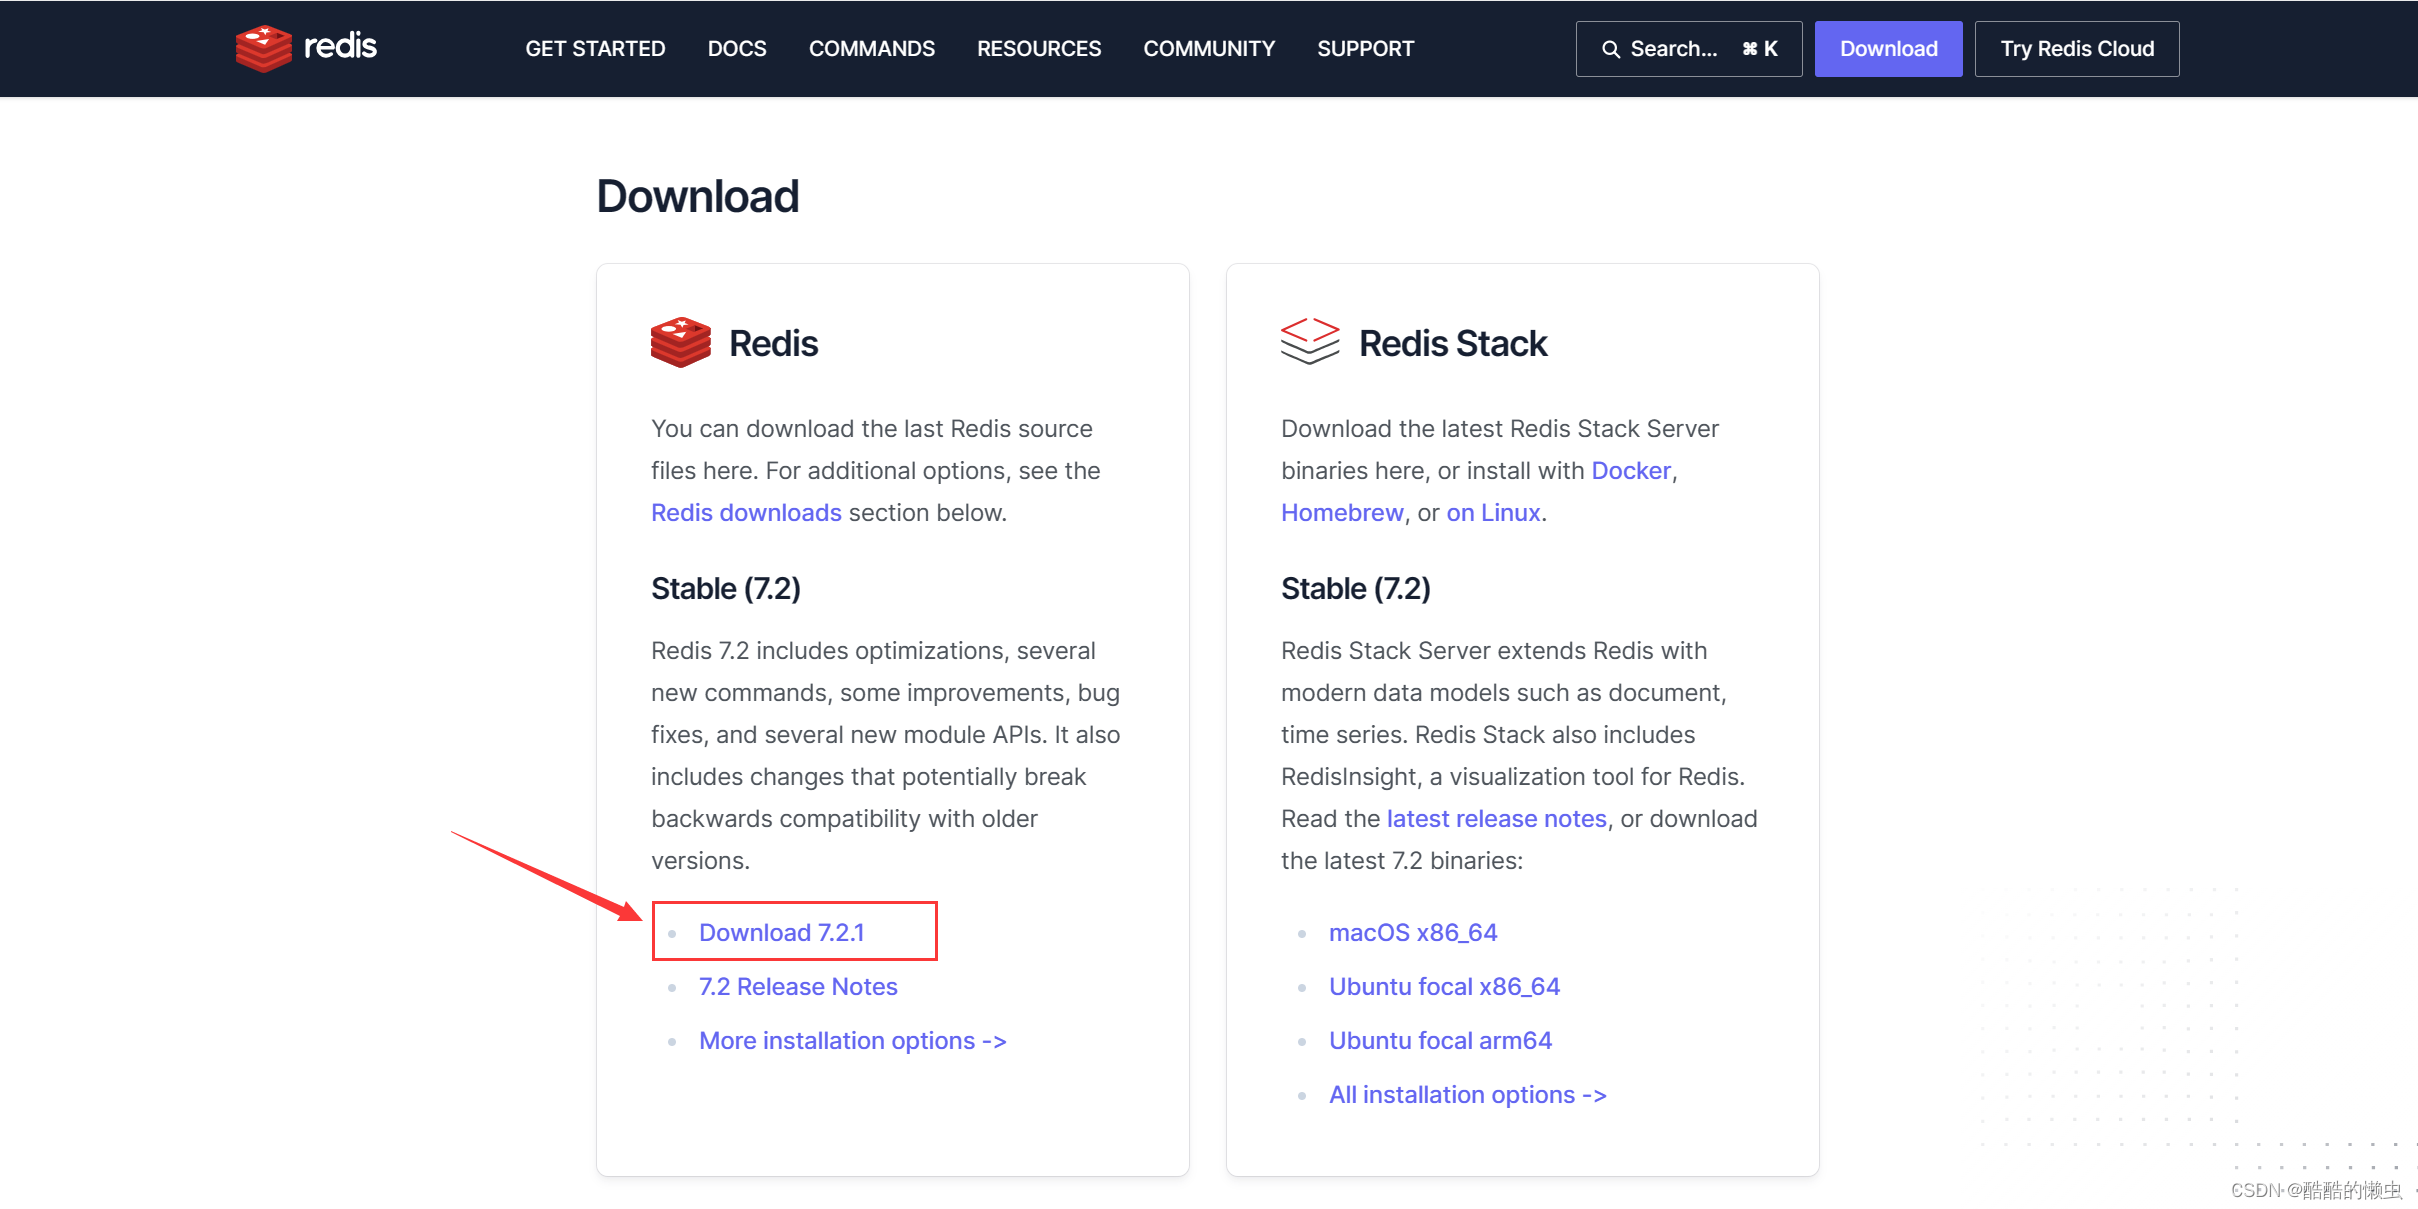Screen dimensions: 2418x1209
Task: Click the red Redis cube icon in card
Action: pos(680,343)
